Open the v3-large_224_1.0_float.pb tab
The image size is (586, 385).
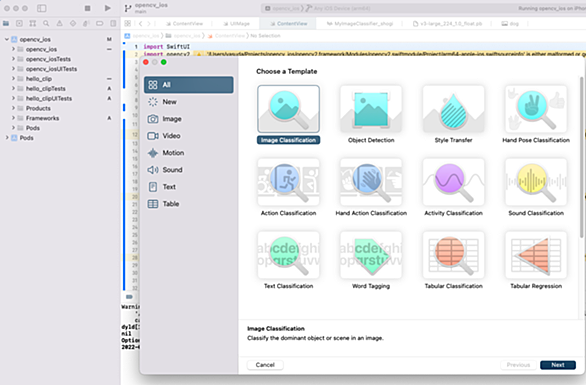[x=447, y=24]
